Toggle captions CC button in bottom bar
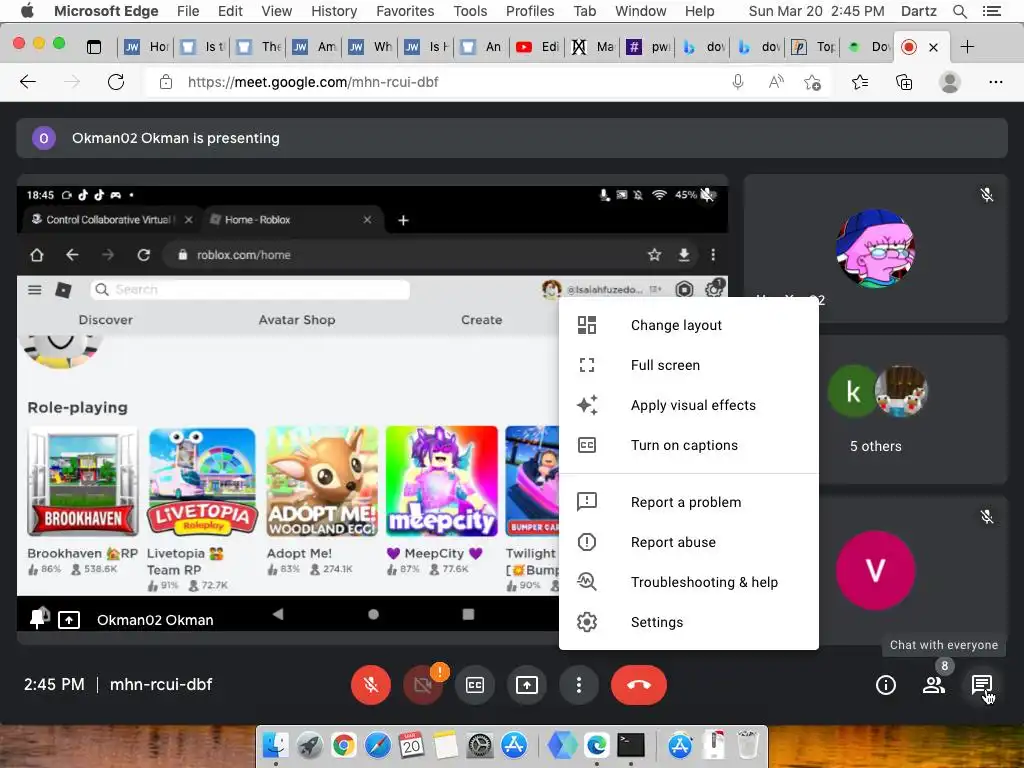This screenshot has height=768, width=1024. coord(475,684)
